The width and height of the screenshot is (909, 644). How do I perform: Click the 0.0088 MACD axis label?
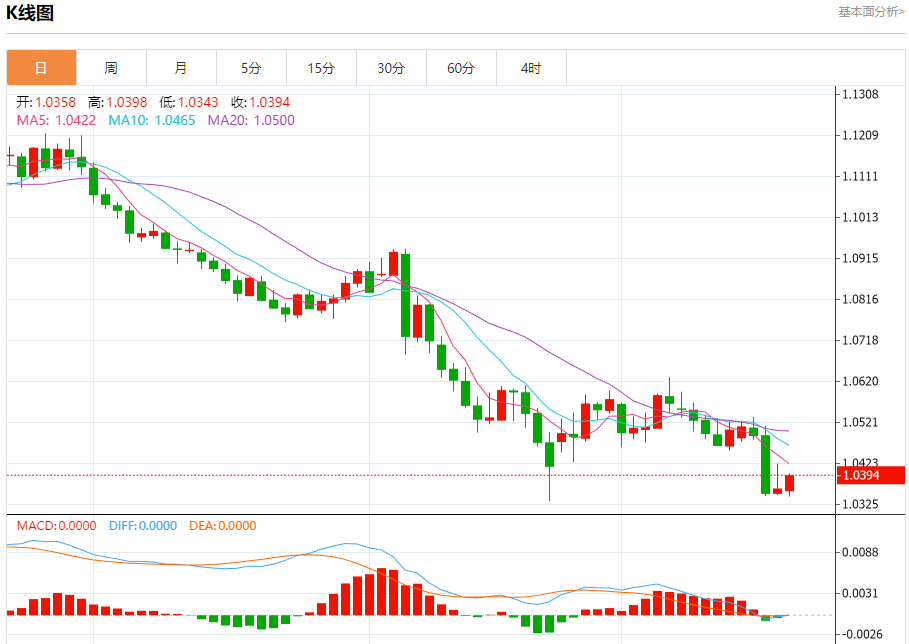(x=860, y=552)
